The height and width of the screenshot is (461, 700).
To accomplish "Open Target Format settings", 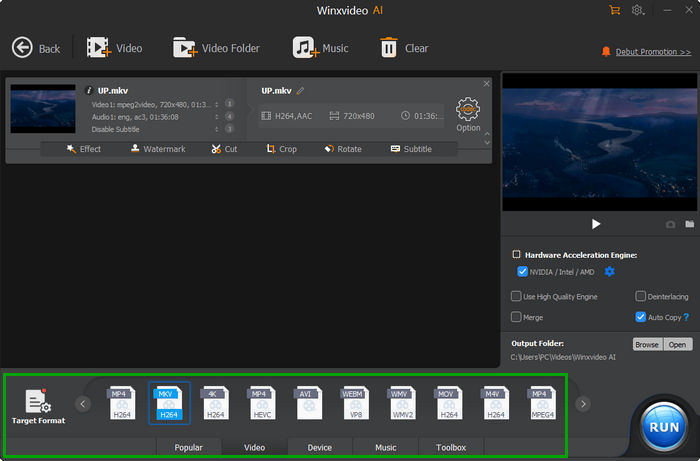I will pos(38,406).
